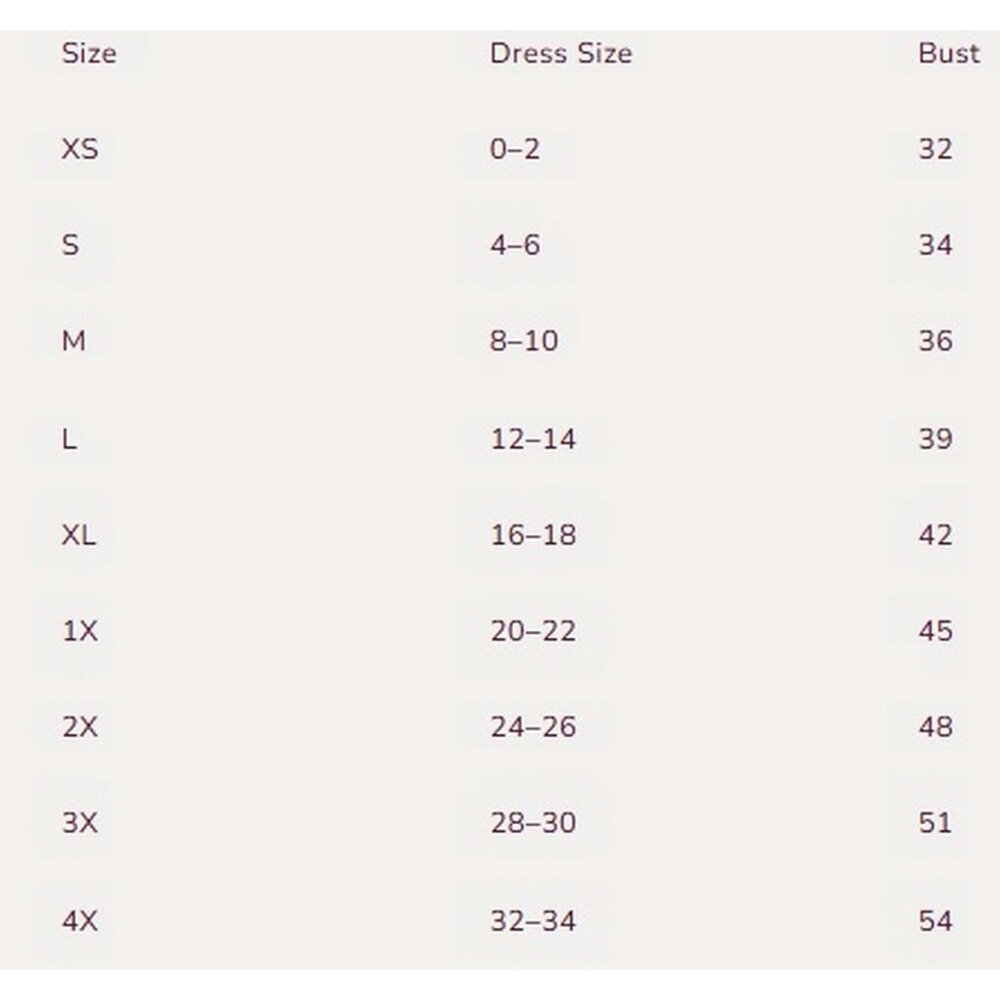1000x1000 pixels.
Task: Click the bust value 45
Action: click(936, 631)
